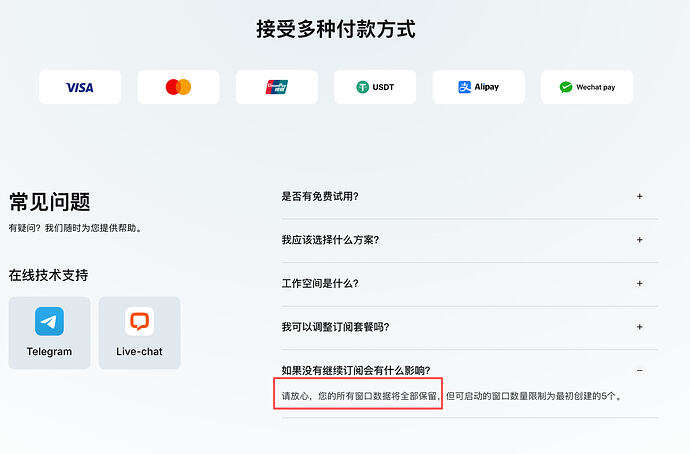Select the Wechat pay option
This screenshot has height=454, width=690.
(587, 87)
